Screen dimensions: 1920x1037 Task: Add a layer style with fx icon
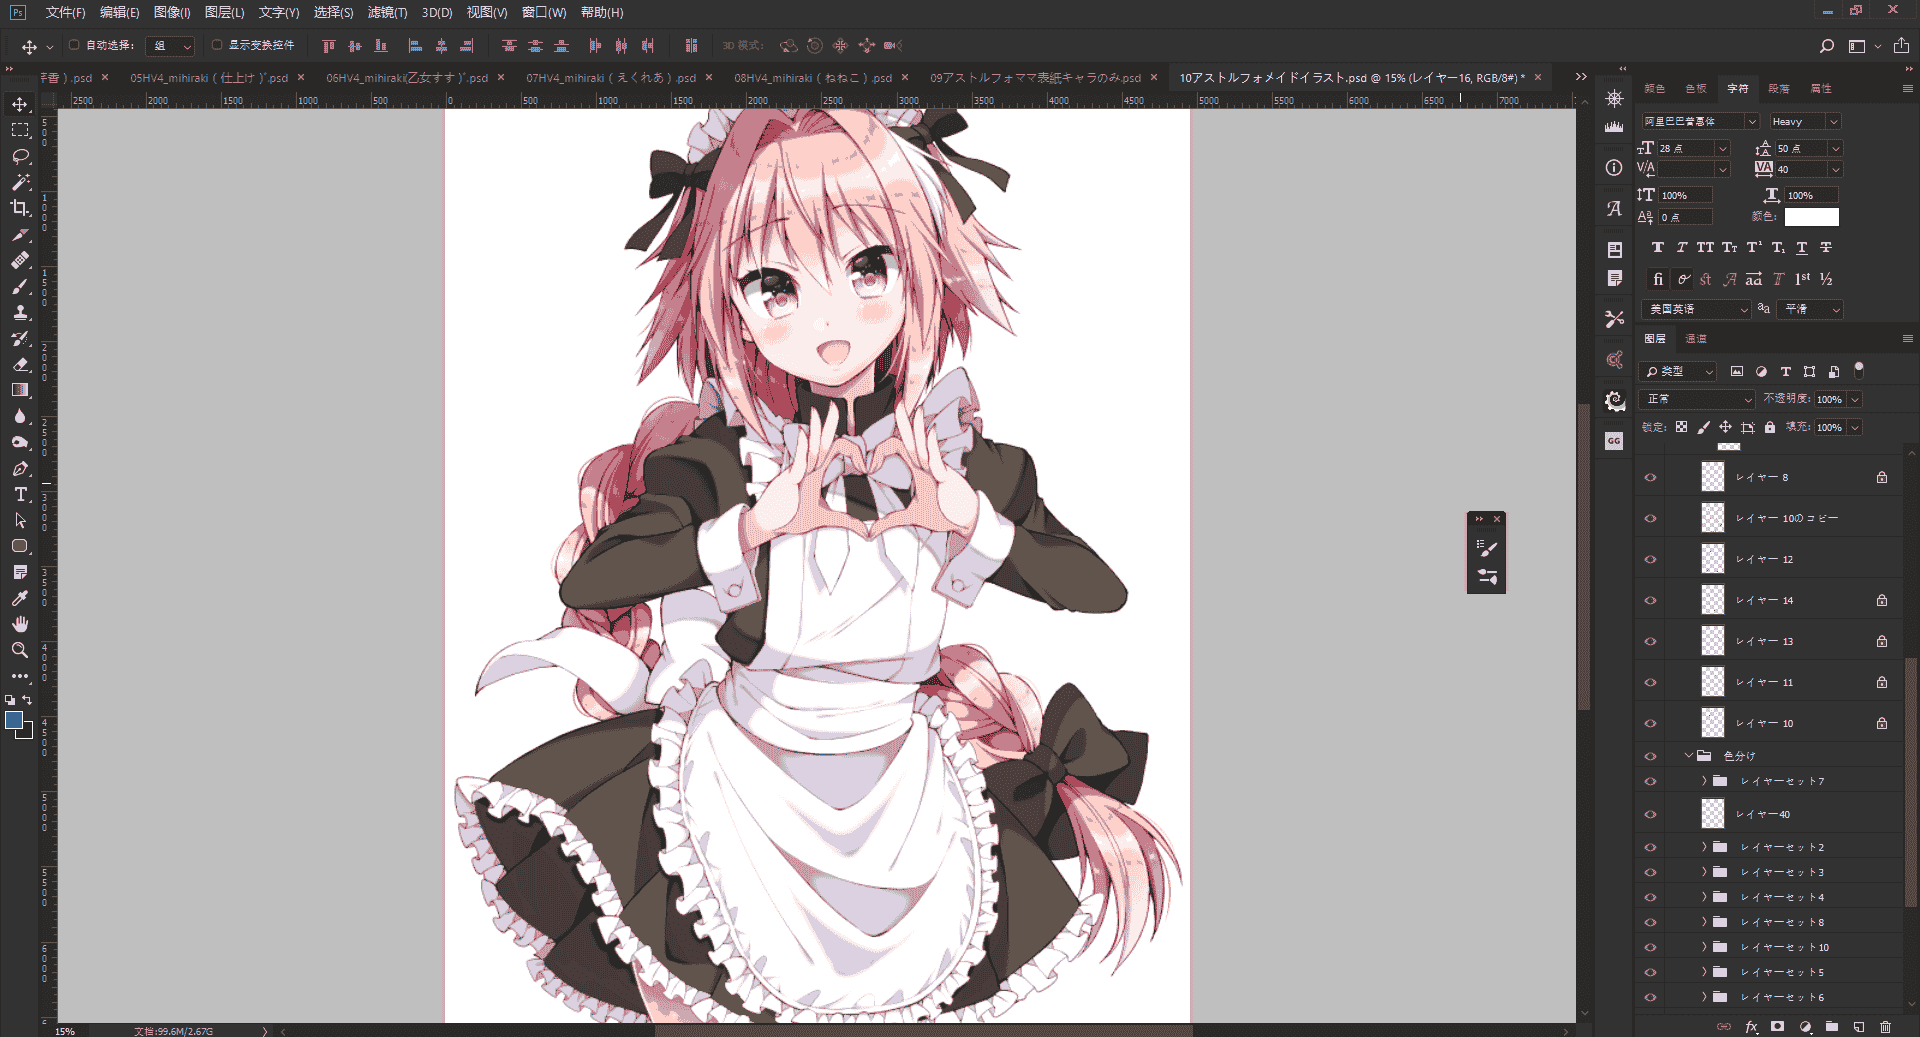pos(1751,1027)
